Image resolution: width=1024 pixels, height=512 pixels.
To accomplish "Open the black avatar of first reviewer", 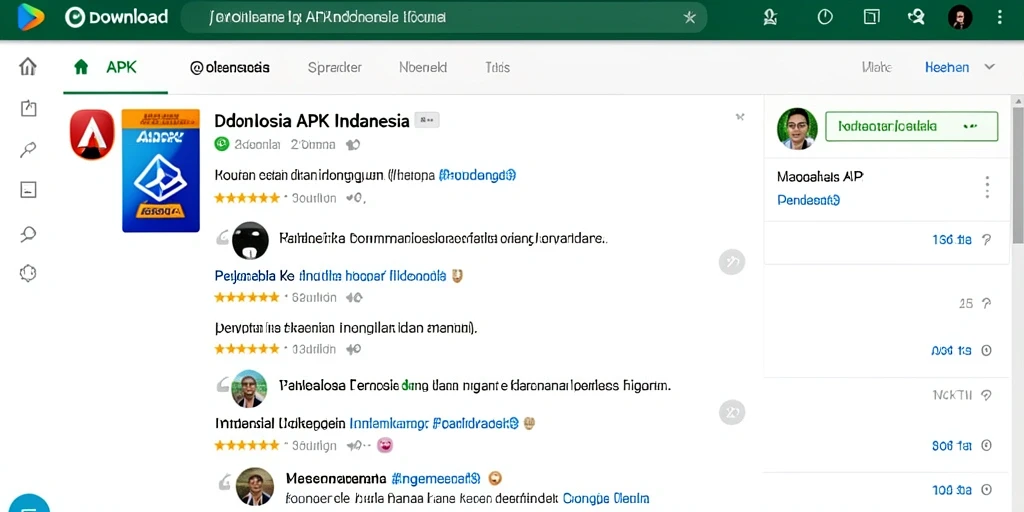I will [x=250, y=240].
